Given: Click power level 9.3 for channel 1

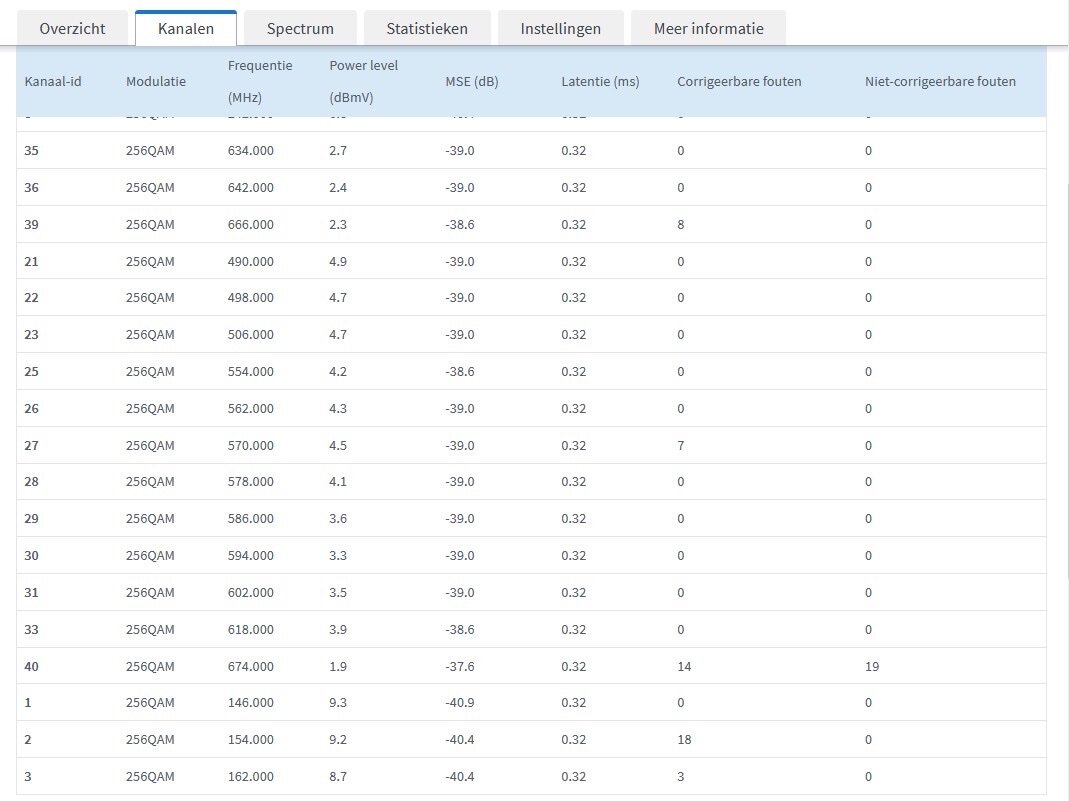Looking at the screenshot, I should click(338, 703).
